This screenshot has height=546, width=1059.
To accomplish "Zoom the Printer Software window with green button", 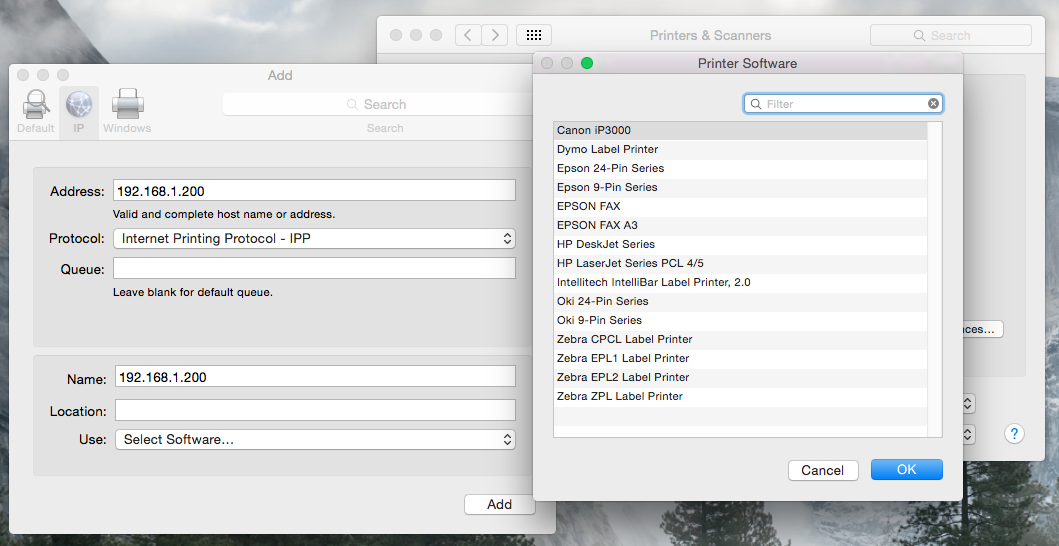I will (587, 63).
